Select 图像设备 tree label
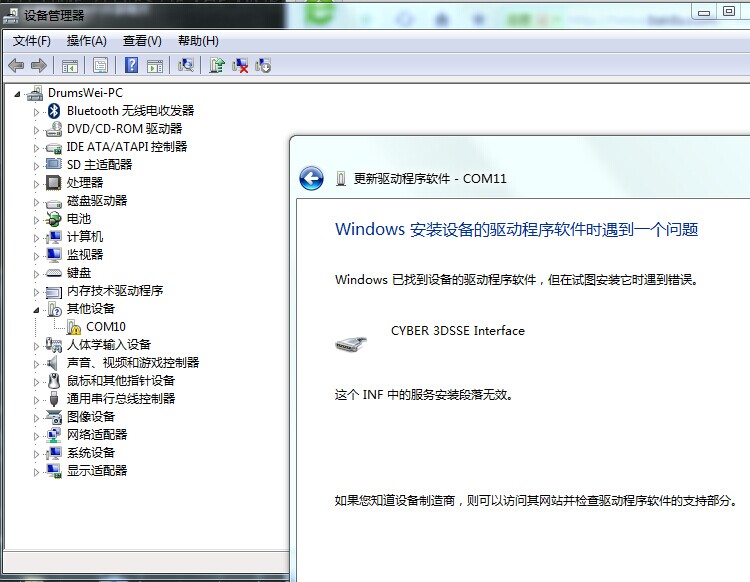 click(90, 417)
